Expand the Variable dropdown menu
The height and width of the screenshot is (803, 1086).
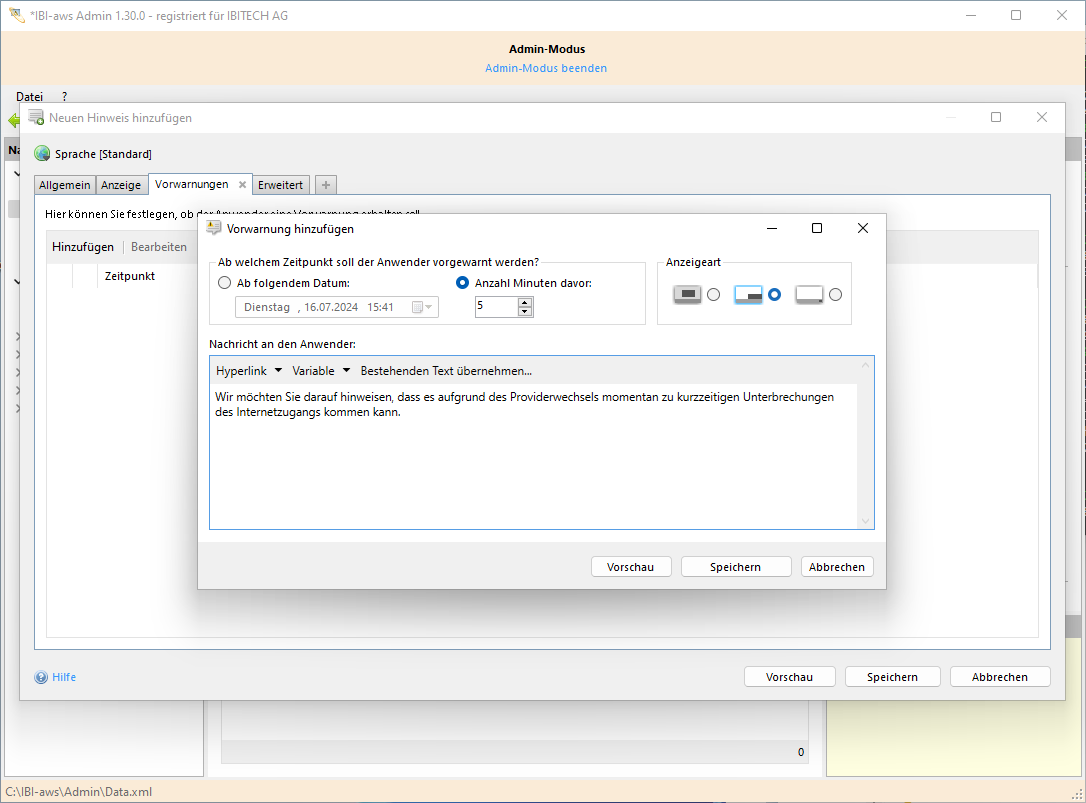(x=321, y=371)
